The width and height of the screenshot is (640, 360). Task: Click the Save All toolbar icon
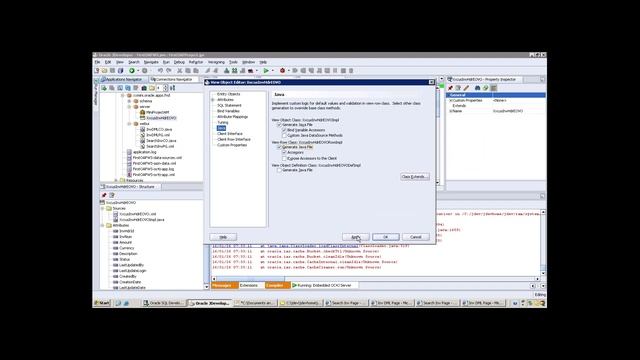[120, 71]
